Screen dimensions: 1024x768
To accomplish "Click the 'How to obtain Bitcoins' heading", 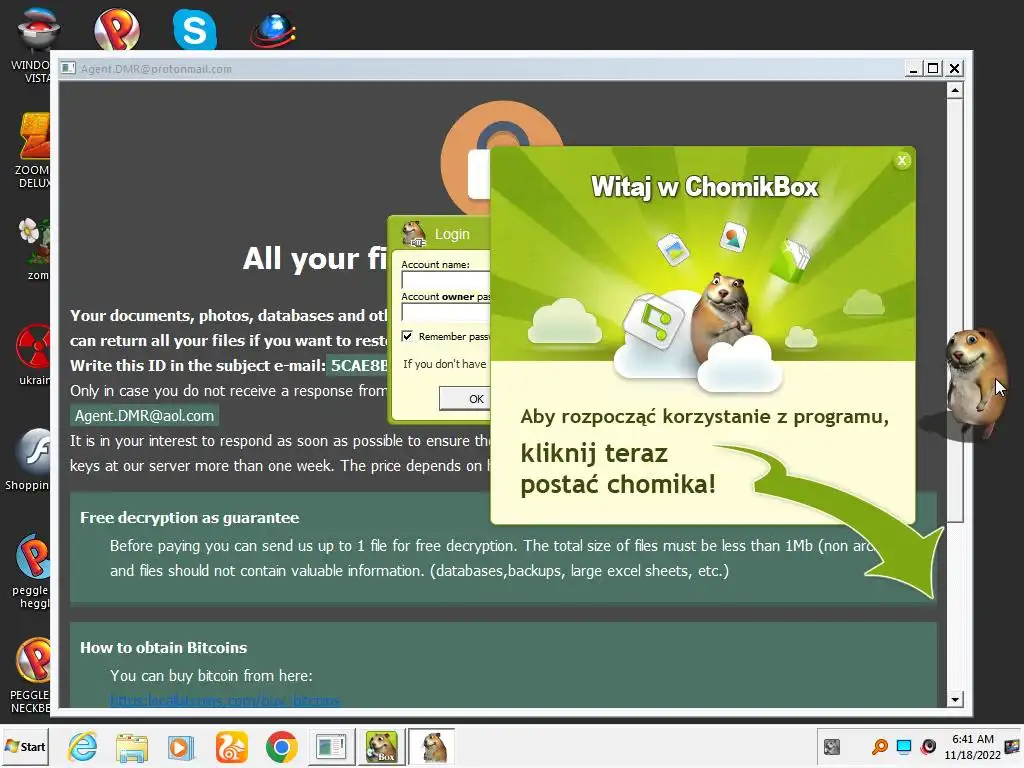I will tap(163, 648).
